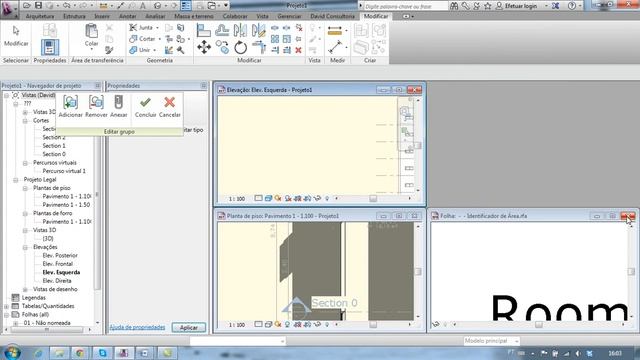Image resolution: width=640 pixels, height=360 pixels.
Task: Click the Array tool icon
Action: pos(275,39)
